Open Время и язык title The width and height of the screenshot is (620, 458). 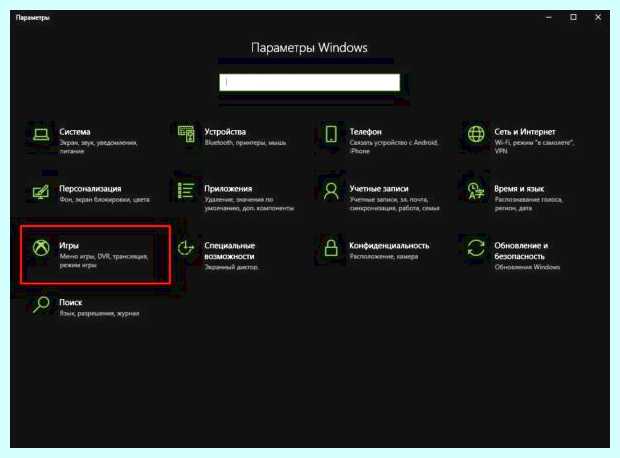pyautogui.click(x=519, y=189)
